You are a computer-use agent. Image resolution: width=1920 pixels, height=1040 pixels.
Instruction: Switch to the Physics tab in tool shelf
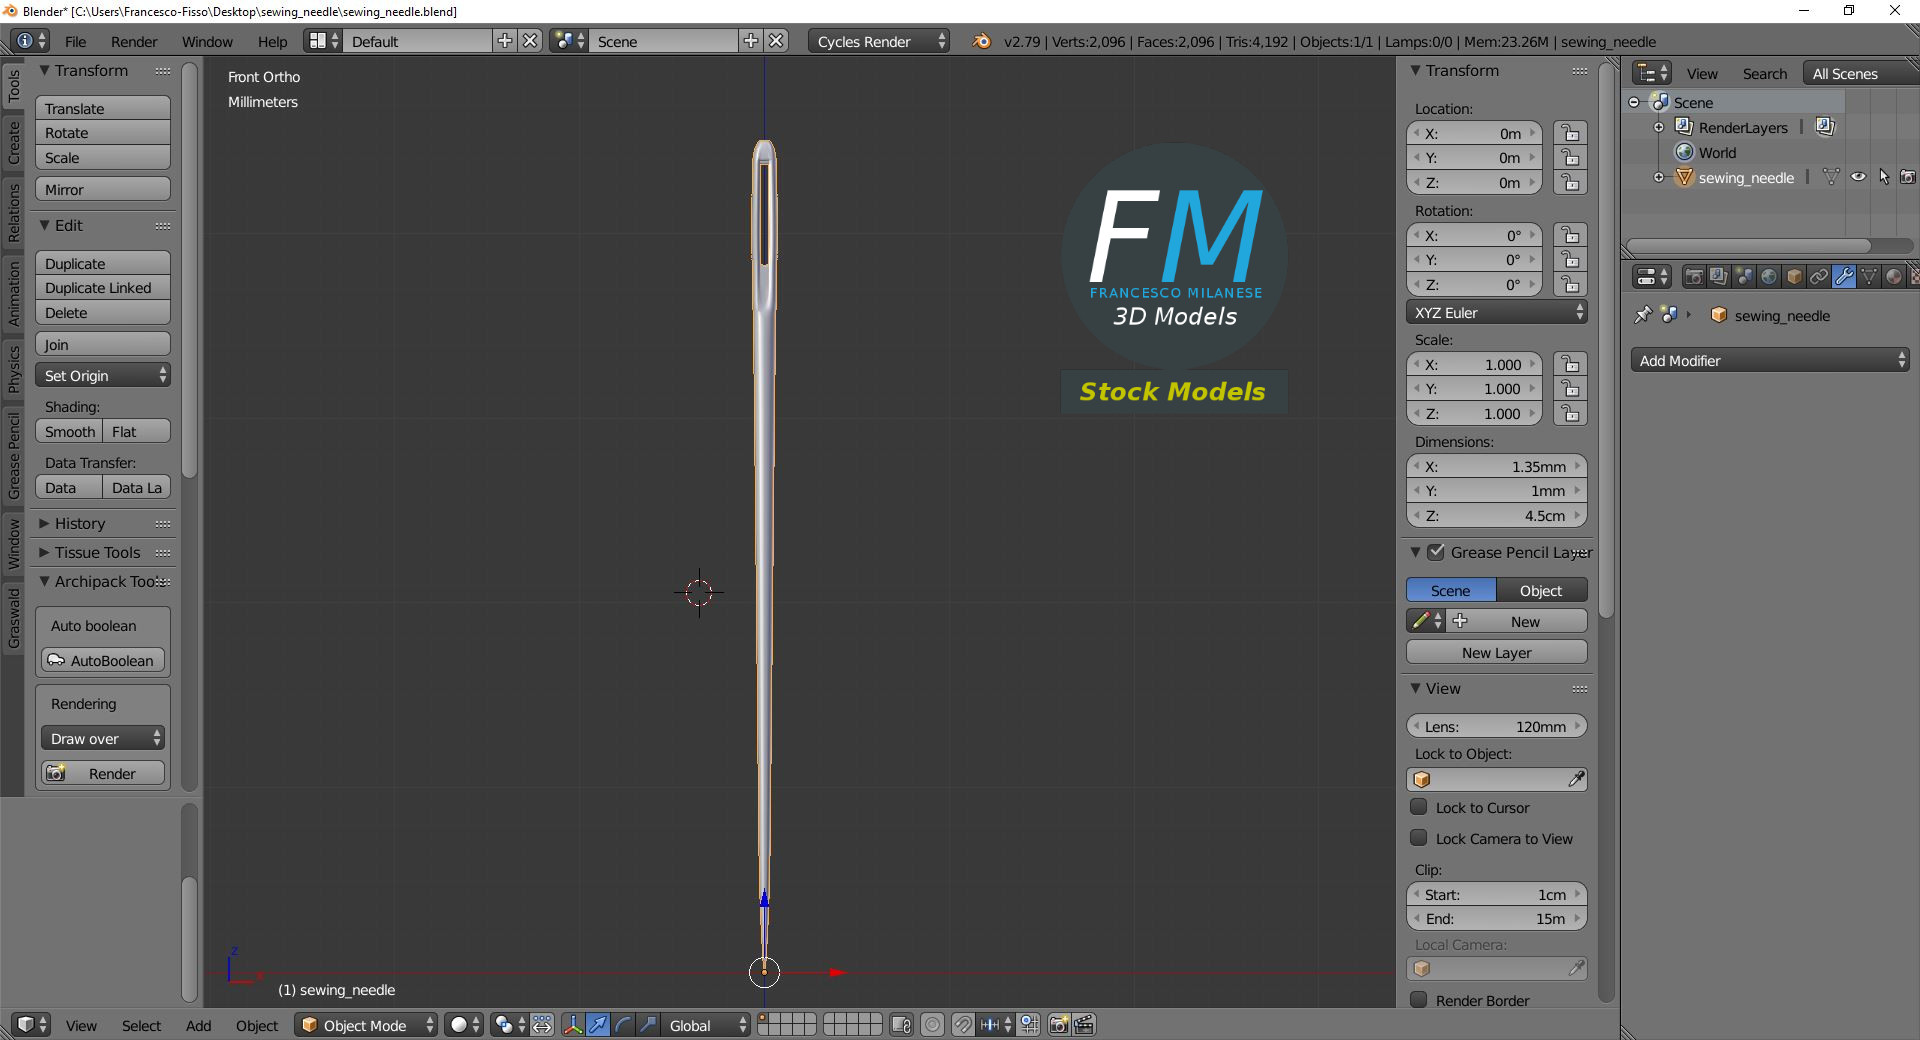pyautogui.click(x=14, y=369)
